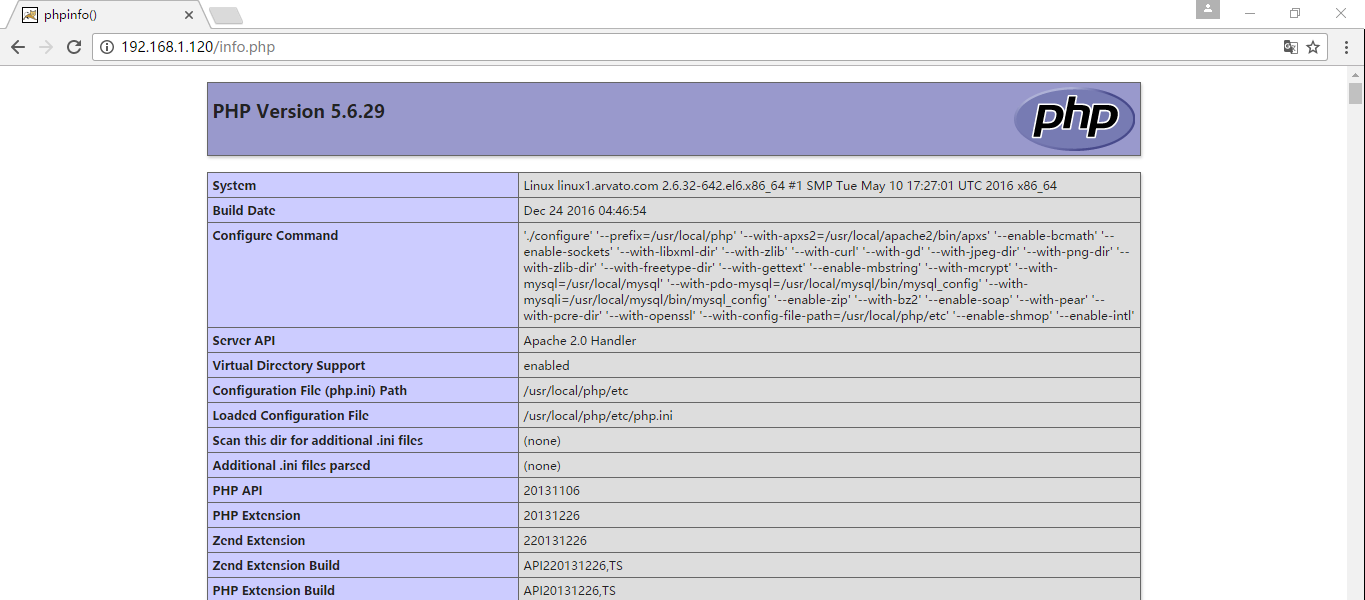Close the phpinfo() tab
This screenshot has width=1365, height=600.
[187, 15]
